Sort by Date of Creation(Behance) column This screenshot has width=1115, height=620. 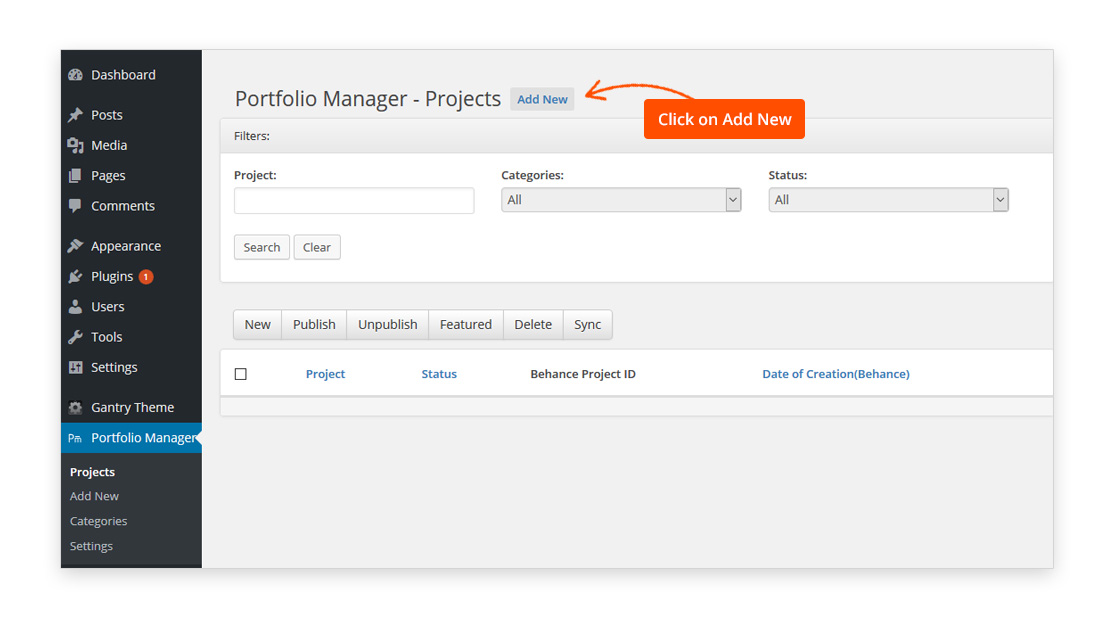coord(836,374)
